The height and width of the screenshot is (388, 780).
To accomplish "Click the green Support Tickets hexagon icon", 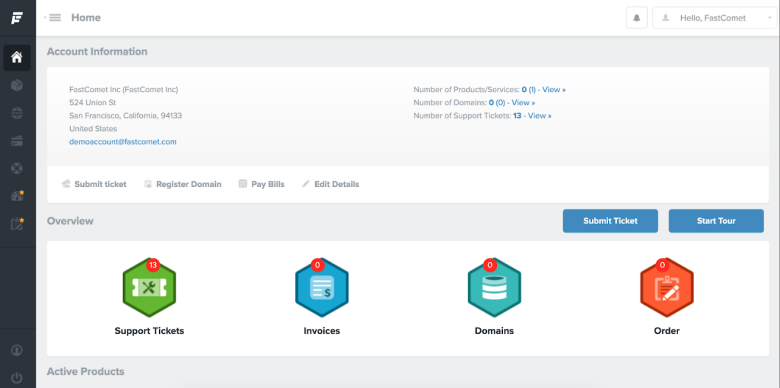I will (149, 288).
